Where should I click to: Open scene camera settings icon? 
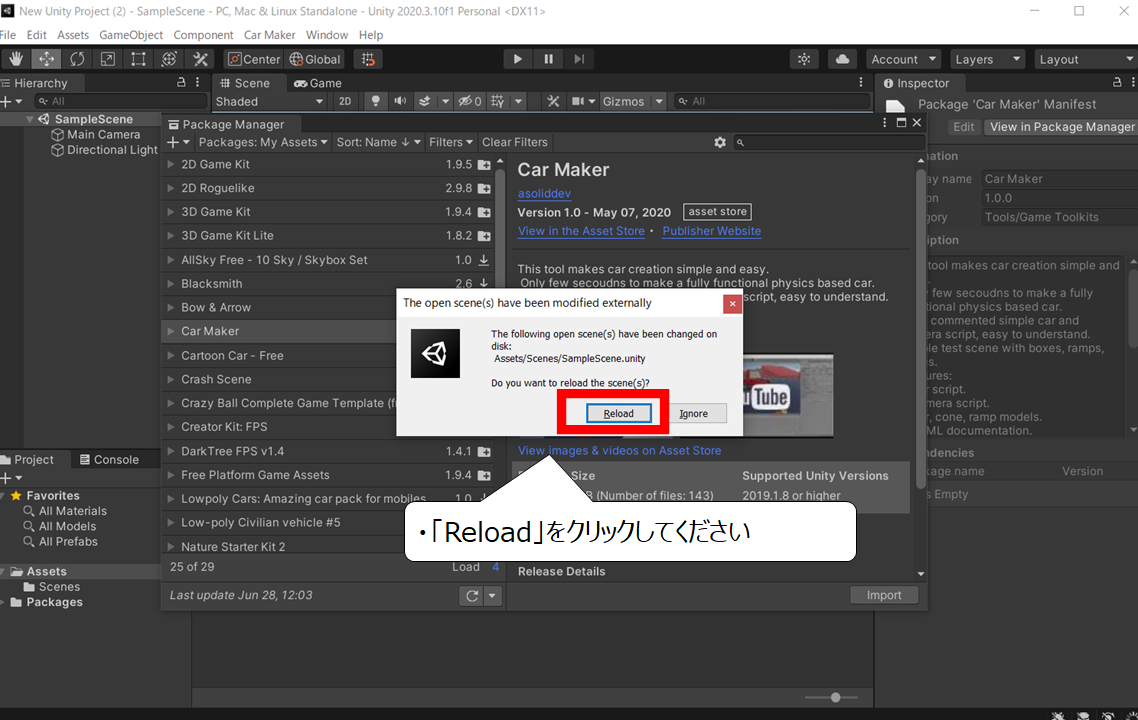tap(578, 101)
